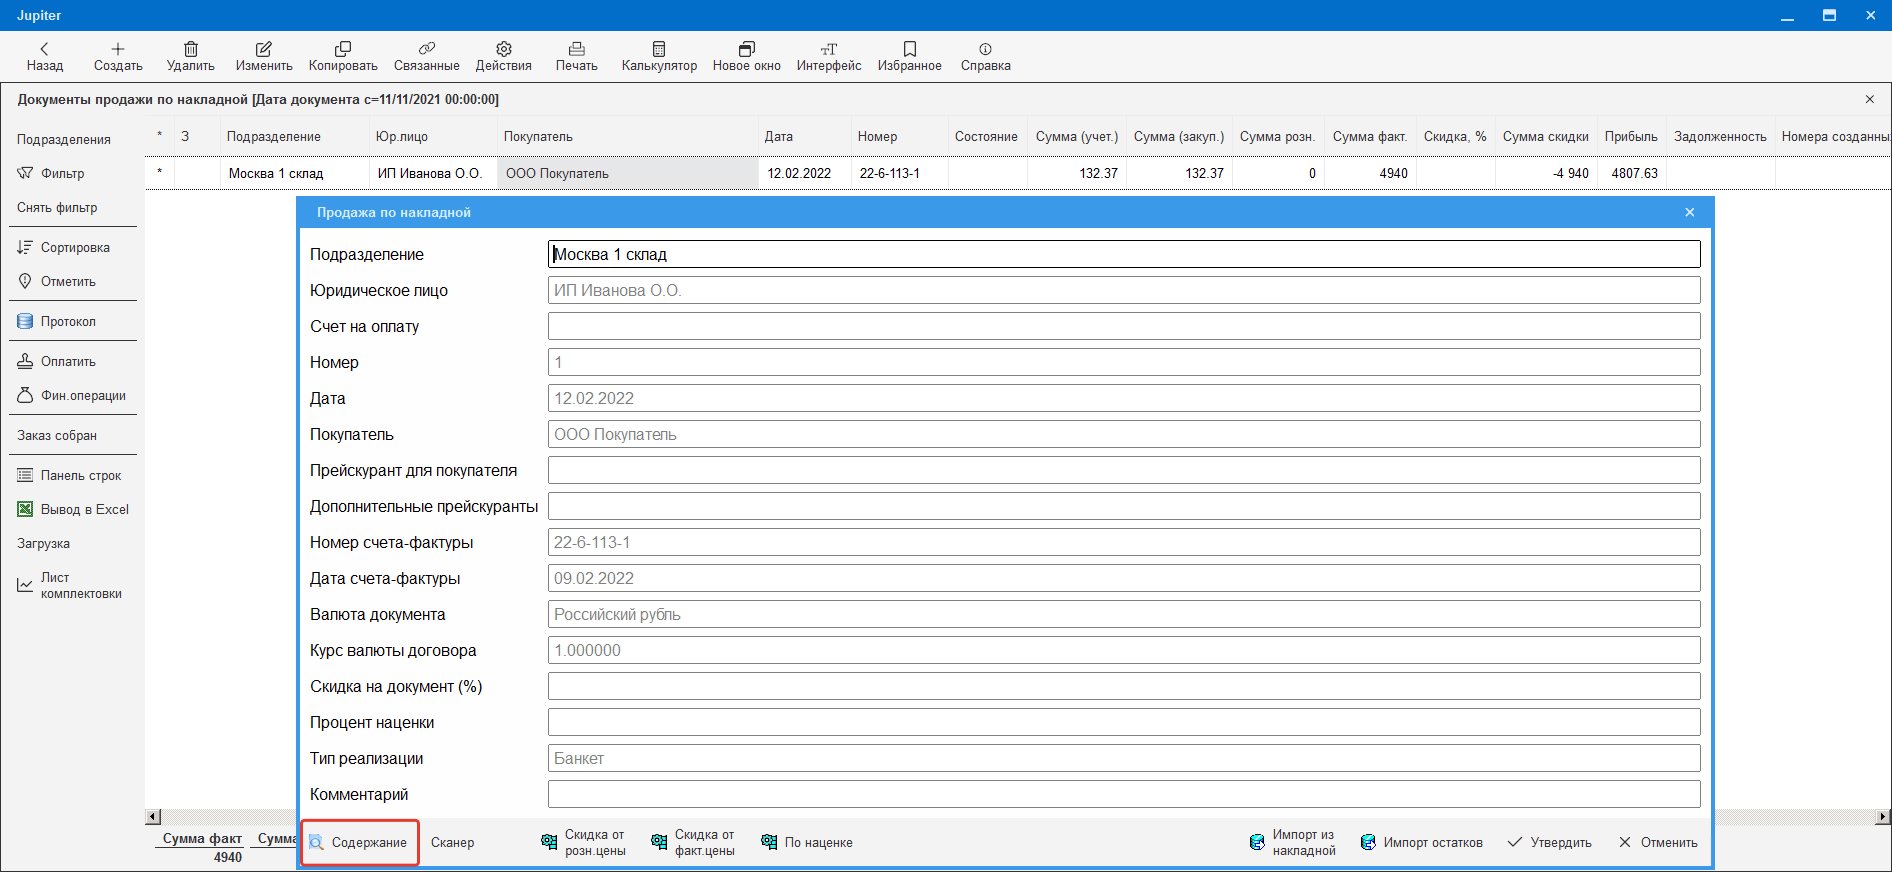Viewport: 1892px width, 872px height.
Task: Click the Дата счета-фактуры field
Action: [1124, 578]
